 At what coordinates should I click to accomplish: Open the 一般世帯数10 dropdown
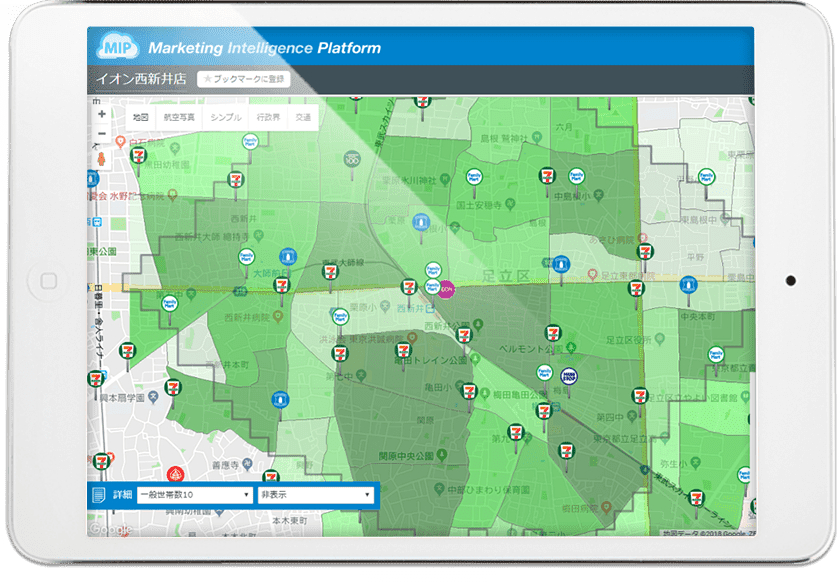coord(194,495)
